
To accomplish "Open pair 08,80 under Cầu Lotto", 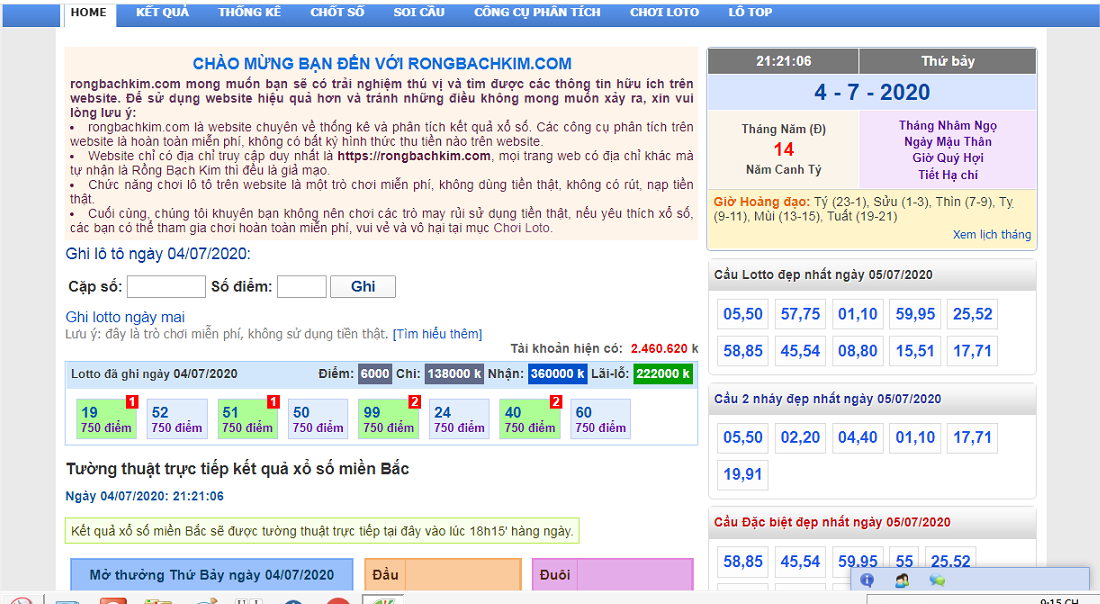I will point(857,351).
